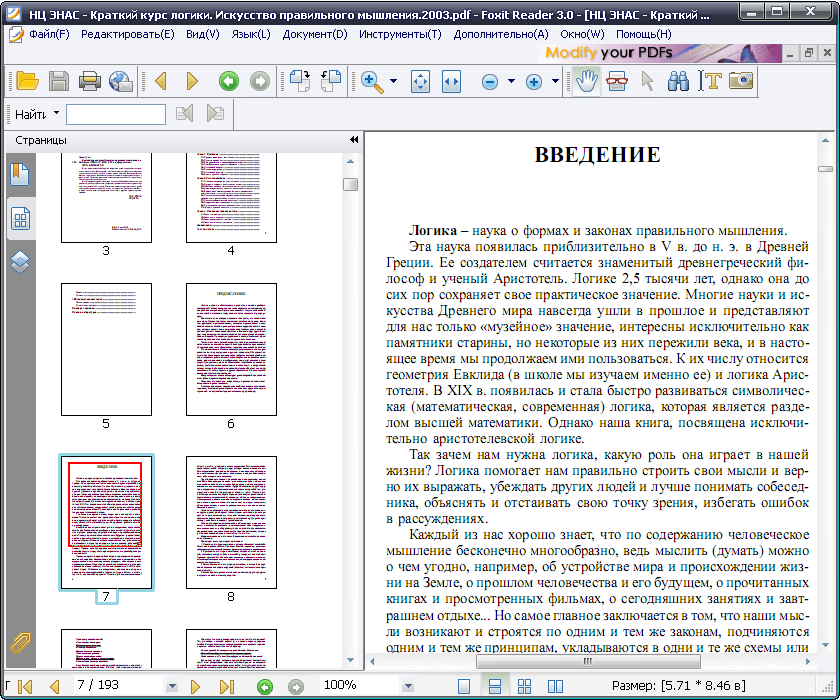Activate the Snapshot camera tool
The height and width of the screenshot is (700, 840).
(741, 82)
